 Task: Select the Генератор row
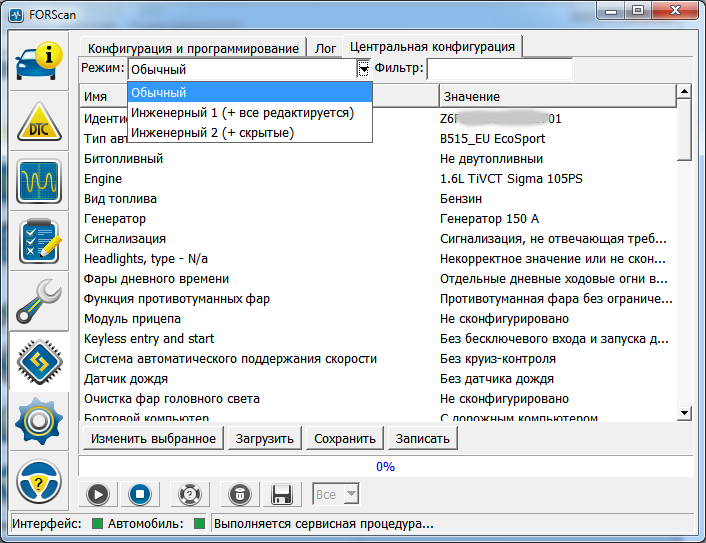tap(378, 219)
